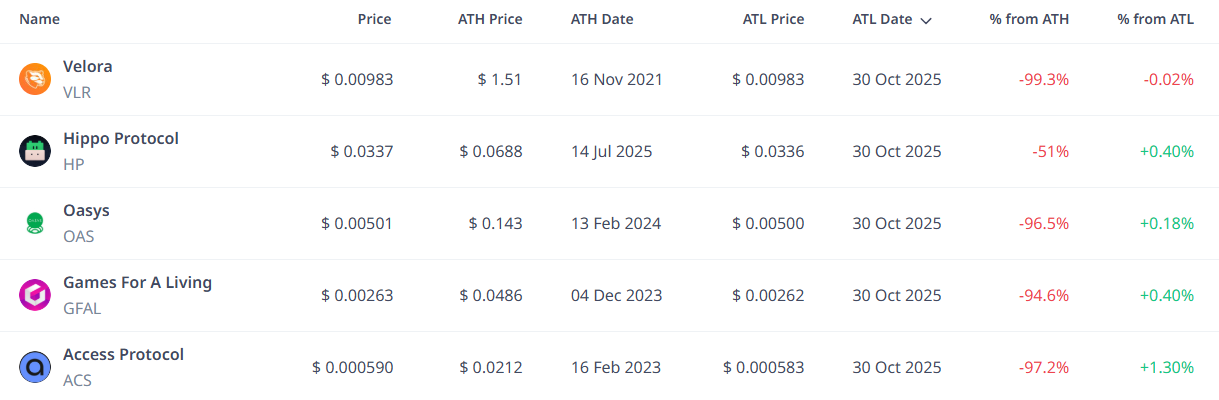Sort table by Price column
Viewport: 1219px width, 400px height.
click(x=375, y=19)
